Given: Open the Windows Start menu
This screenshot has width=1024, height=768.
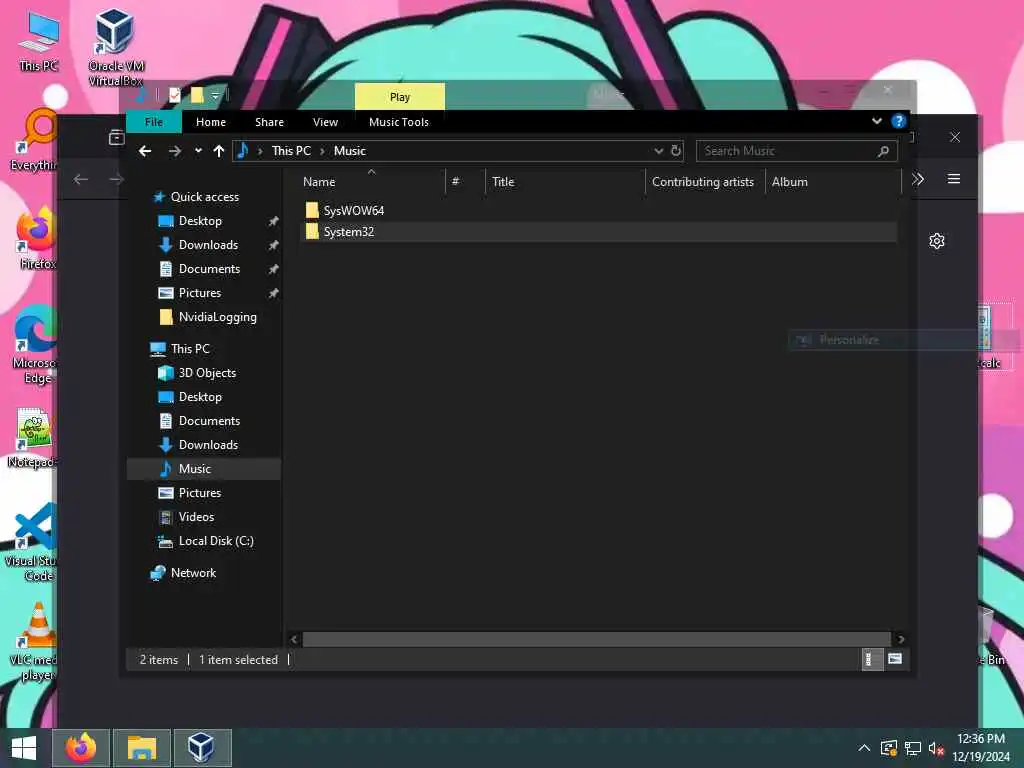Looking at the screenshot, I should 24,748.
